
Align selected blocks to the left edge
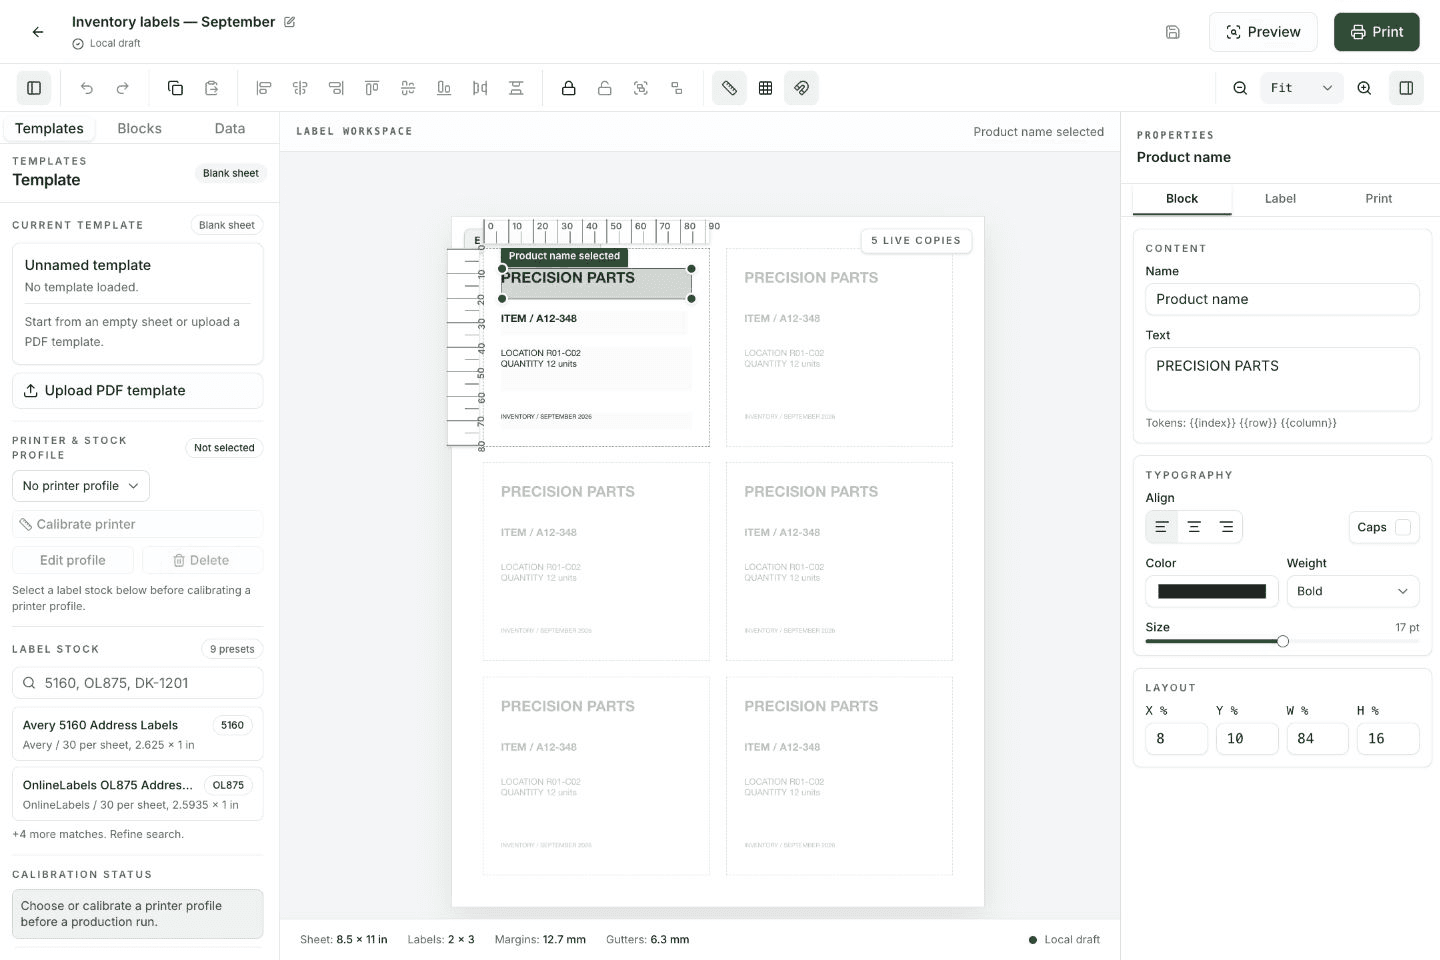pos(264,88)
